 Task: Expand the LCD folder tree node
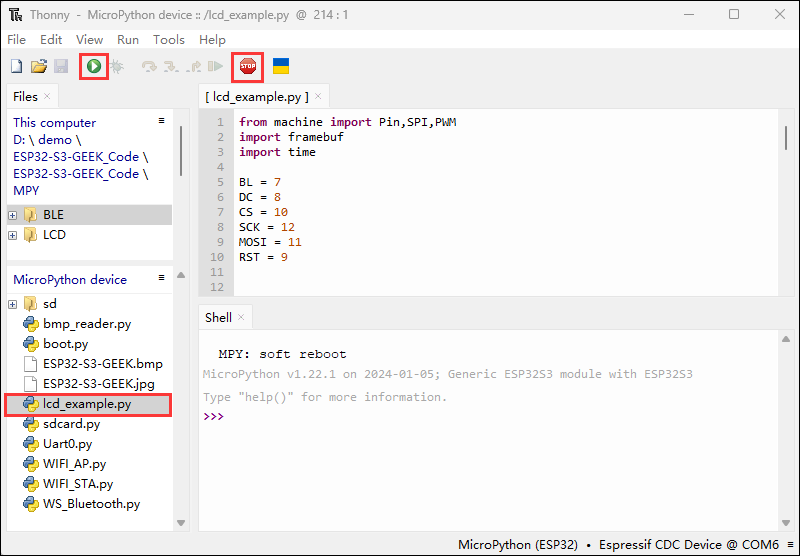pos(13,235)
